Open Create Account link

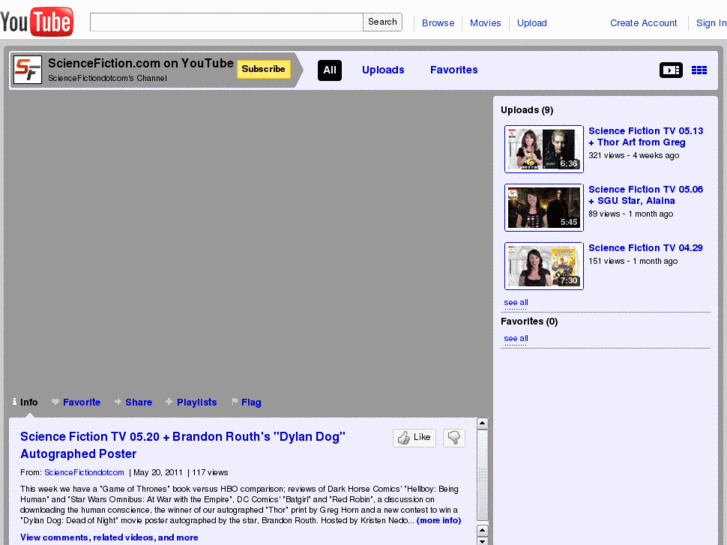point(643,23)
